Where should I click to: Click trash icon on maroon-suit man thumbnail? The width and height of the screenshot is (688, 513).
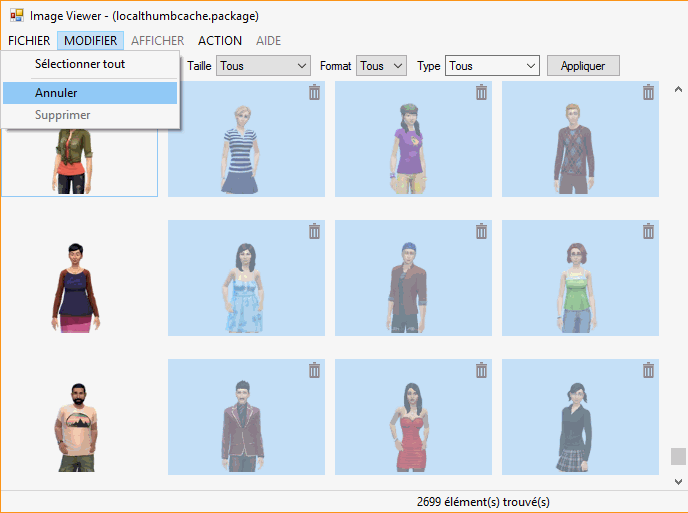coord(314,370)
